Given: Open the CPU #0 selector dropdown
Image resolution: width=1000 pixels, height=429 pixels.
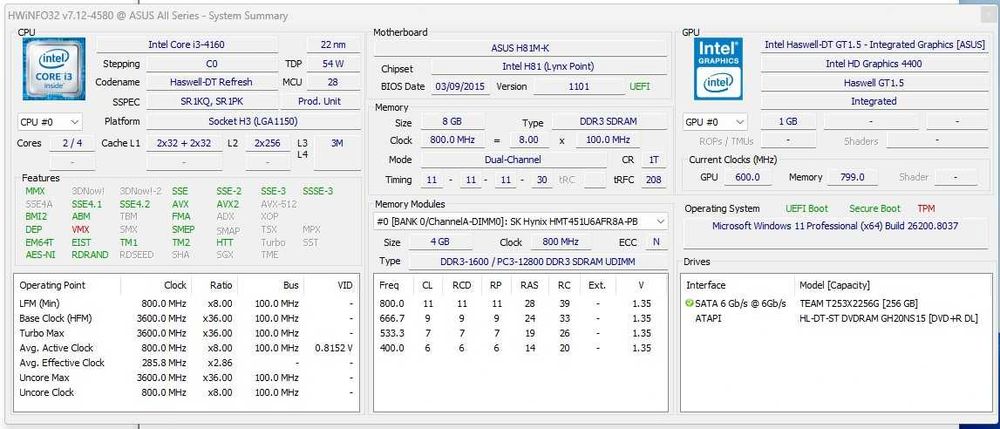Looking at the screenshot, I should pos(50,121).
